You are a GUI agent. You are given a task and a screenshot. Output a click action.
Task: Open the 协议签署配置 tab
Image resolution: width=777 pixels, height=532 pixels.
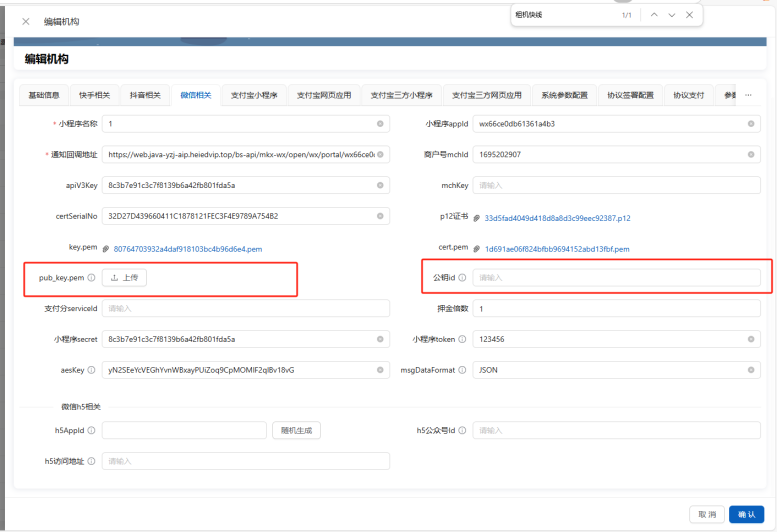(x=630, y=95)
